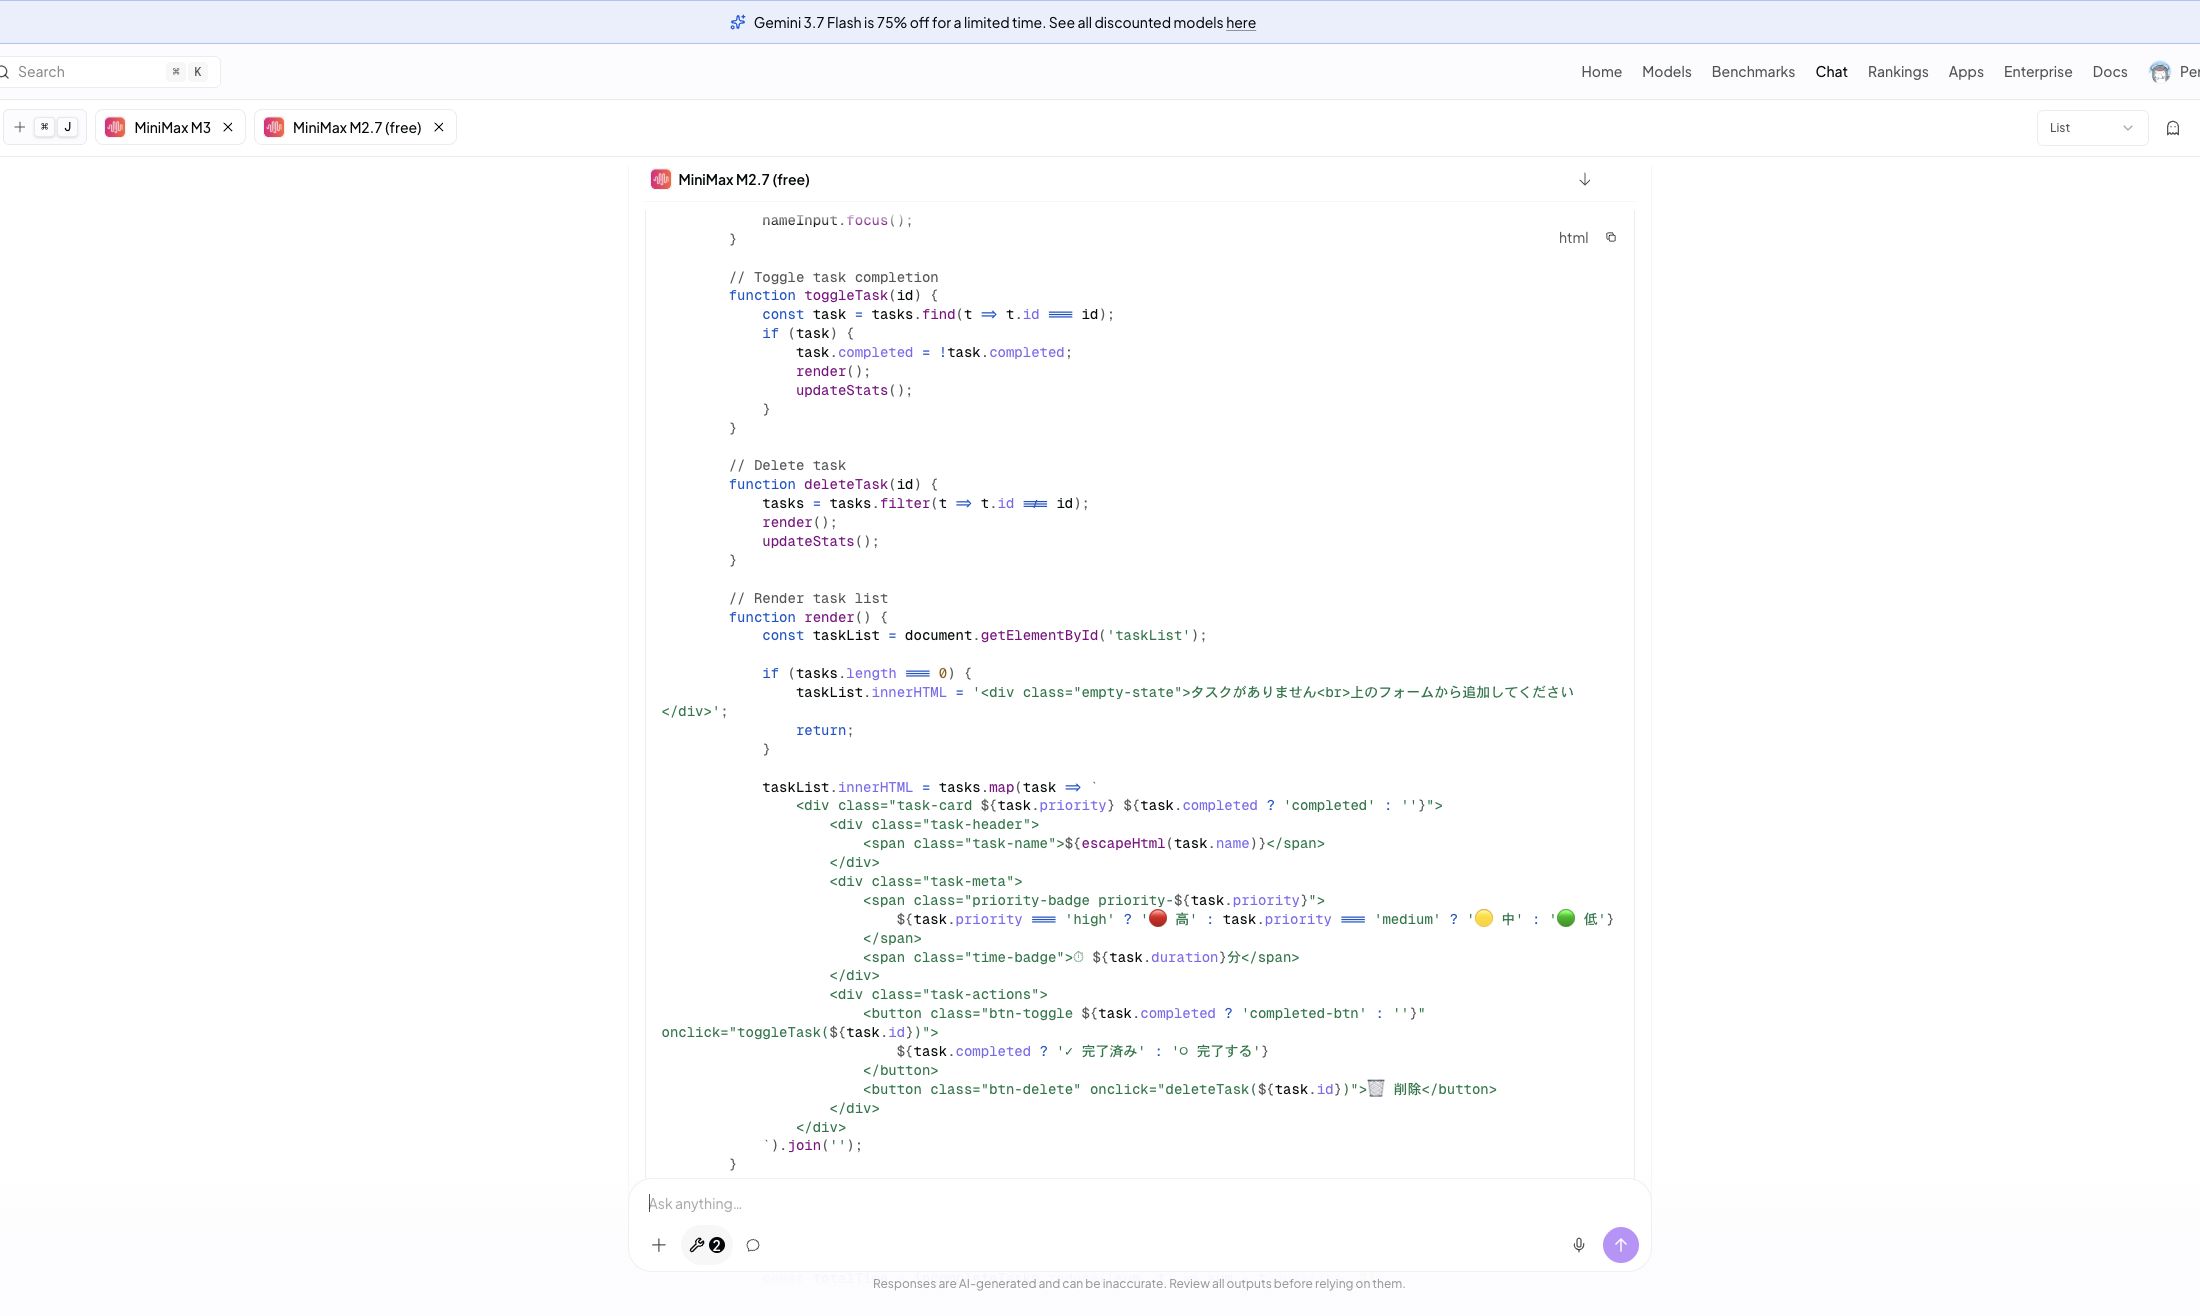
Task: Open the tools wrench menu
Action: (x=706, y=1245)
